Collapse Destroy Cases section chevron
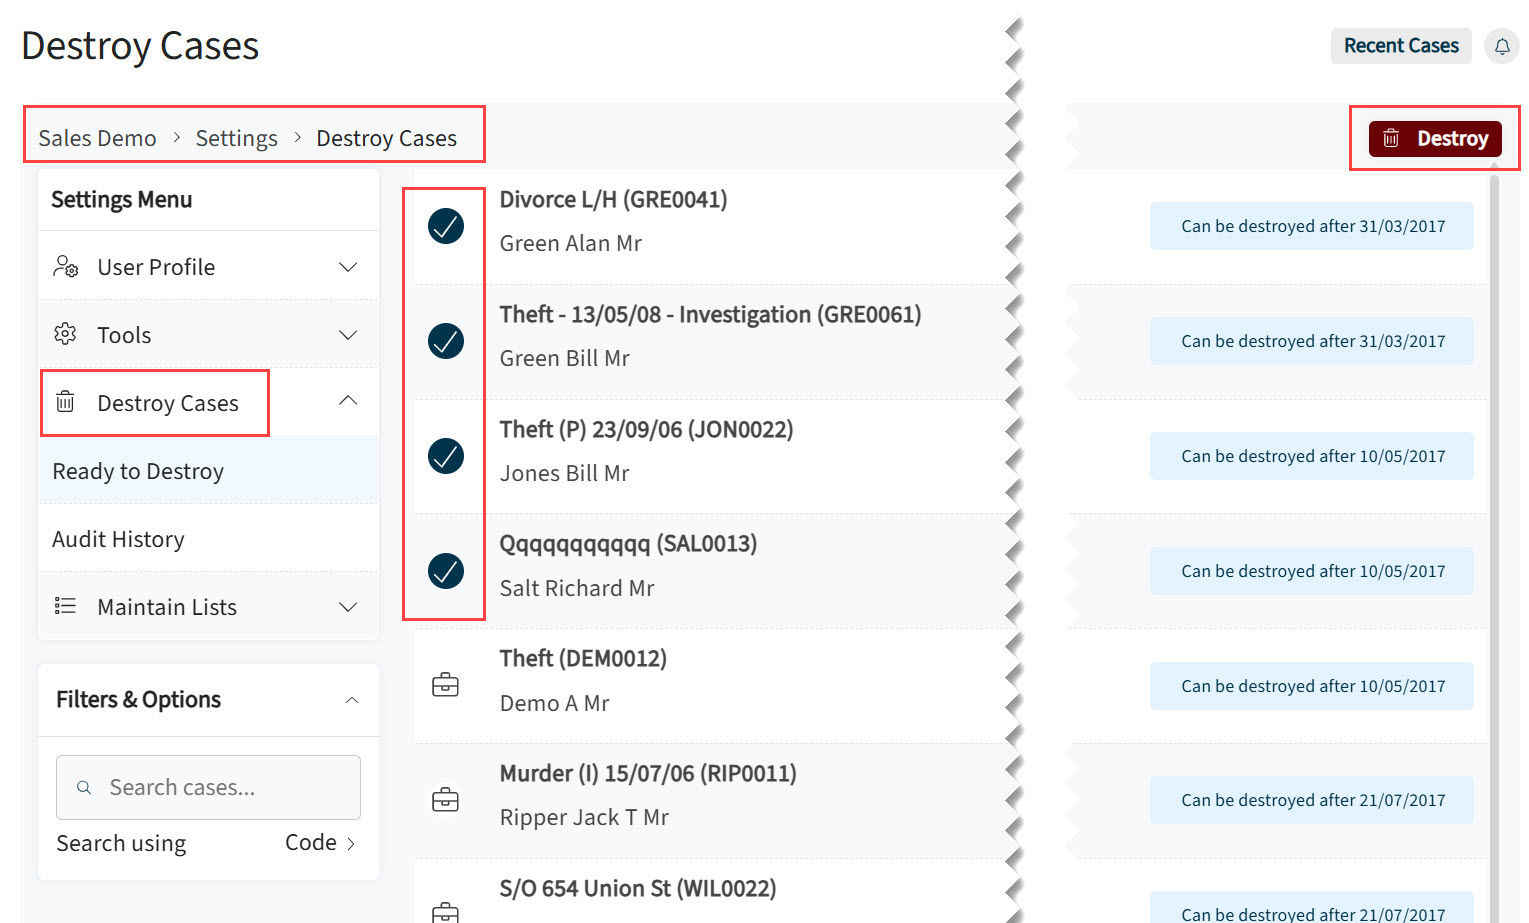 pos(348,401)
